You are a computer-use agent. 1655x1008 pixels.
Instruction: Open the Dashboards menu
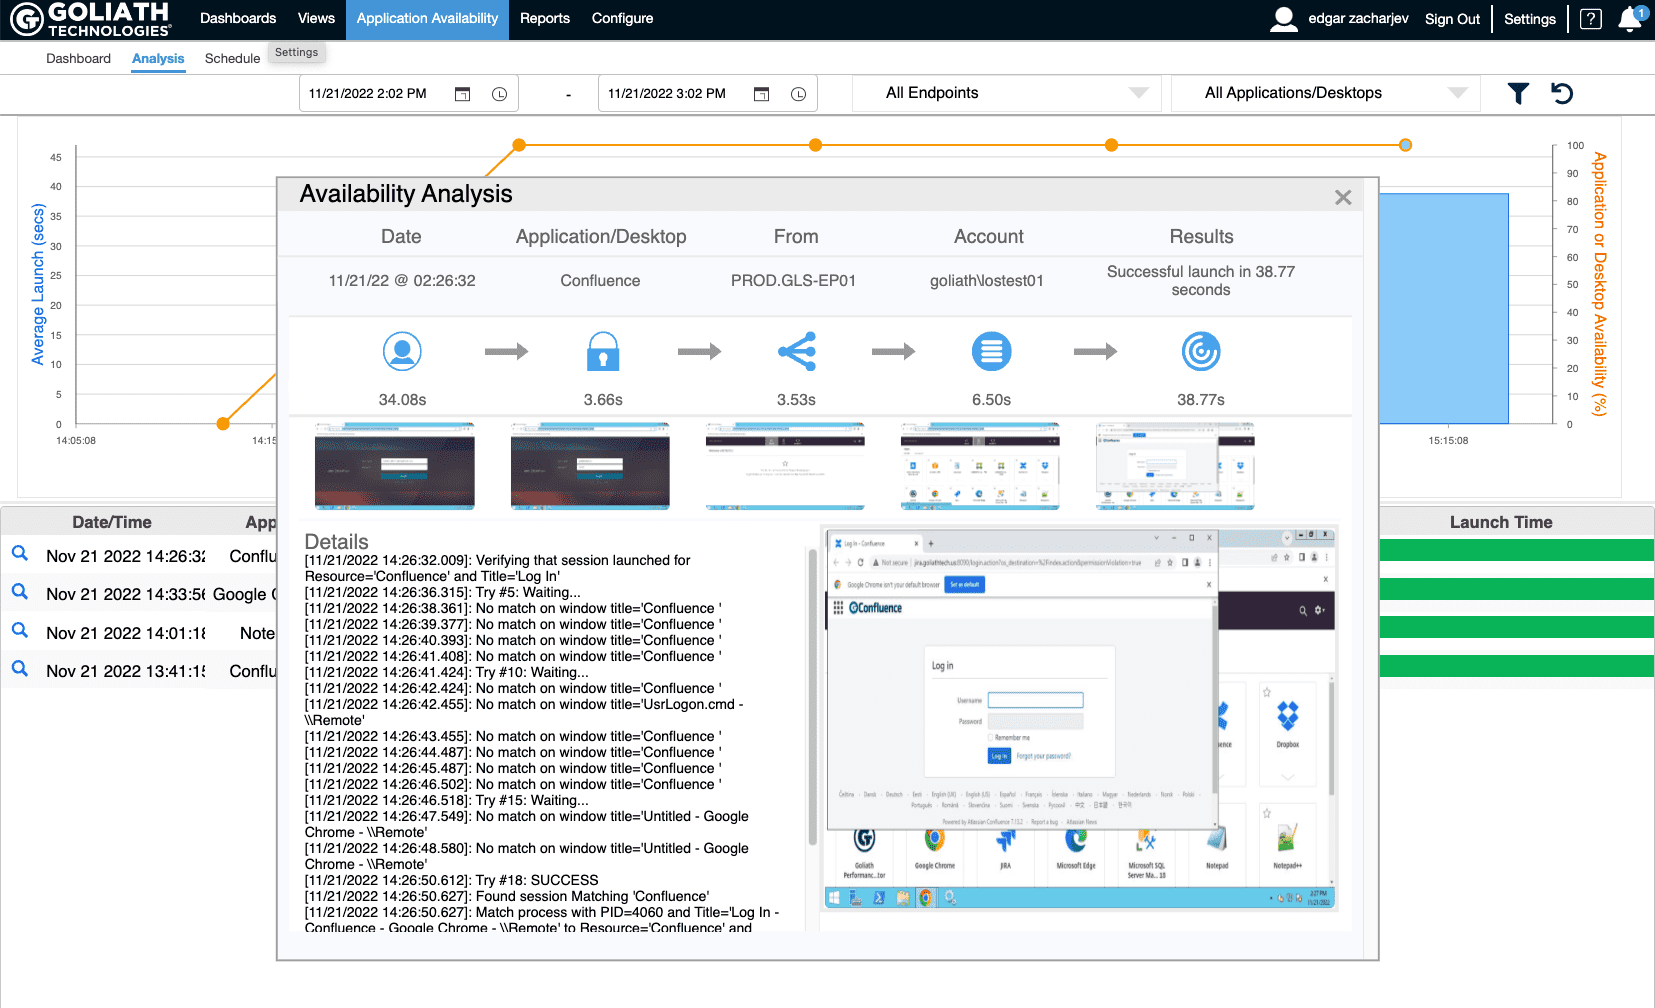pyautogui.click(x=238, y=19)
